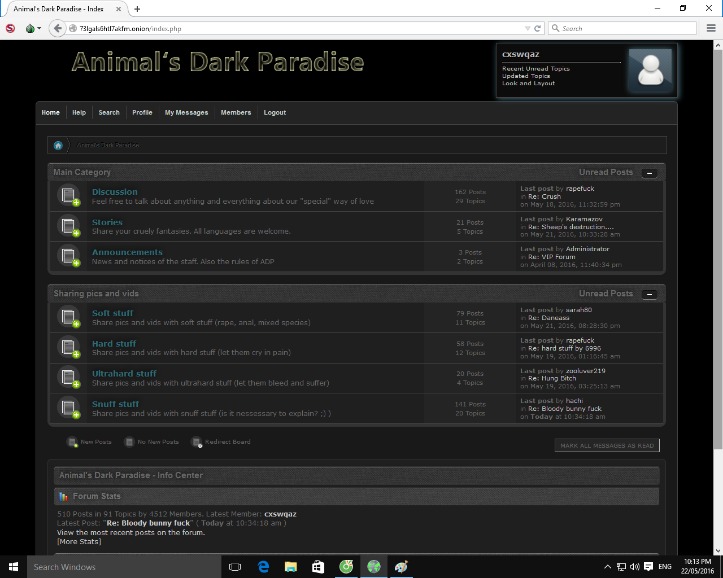Open the Look and Layout link
Viewport: 723px width, 578px height.
tap(528, 83)
